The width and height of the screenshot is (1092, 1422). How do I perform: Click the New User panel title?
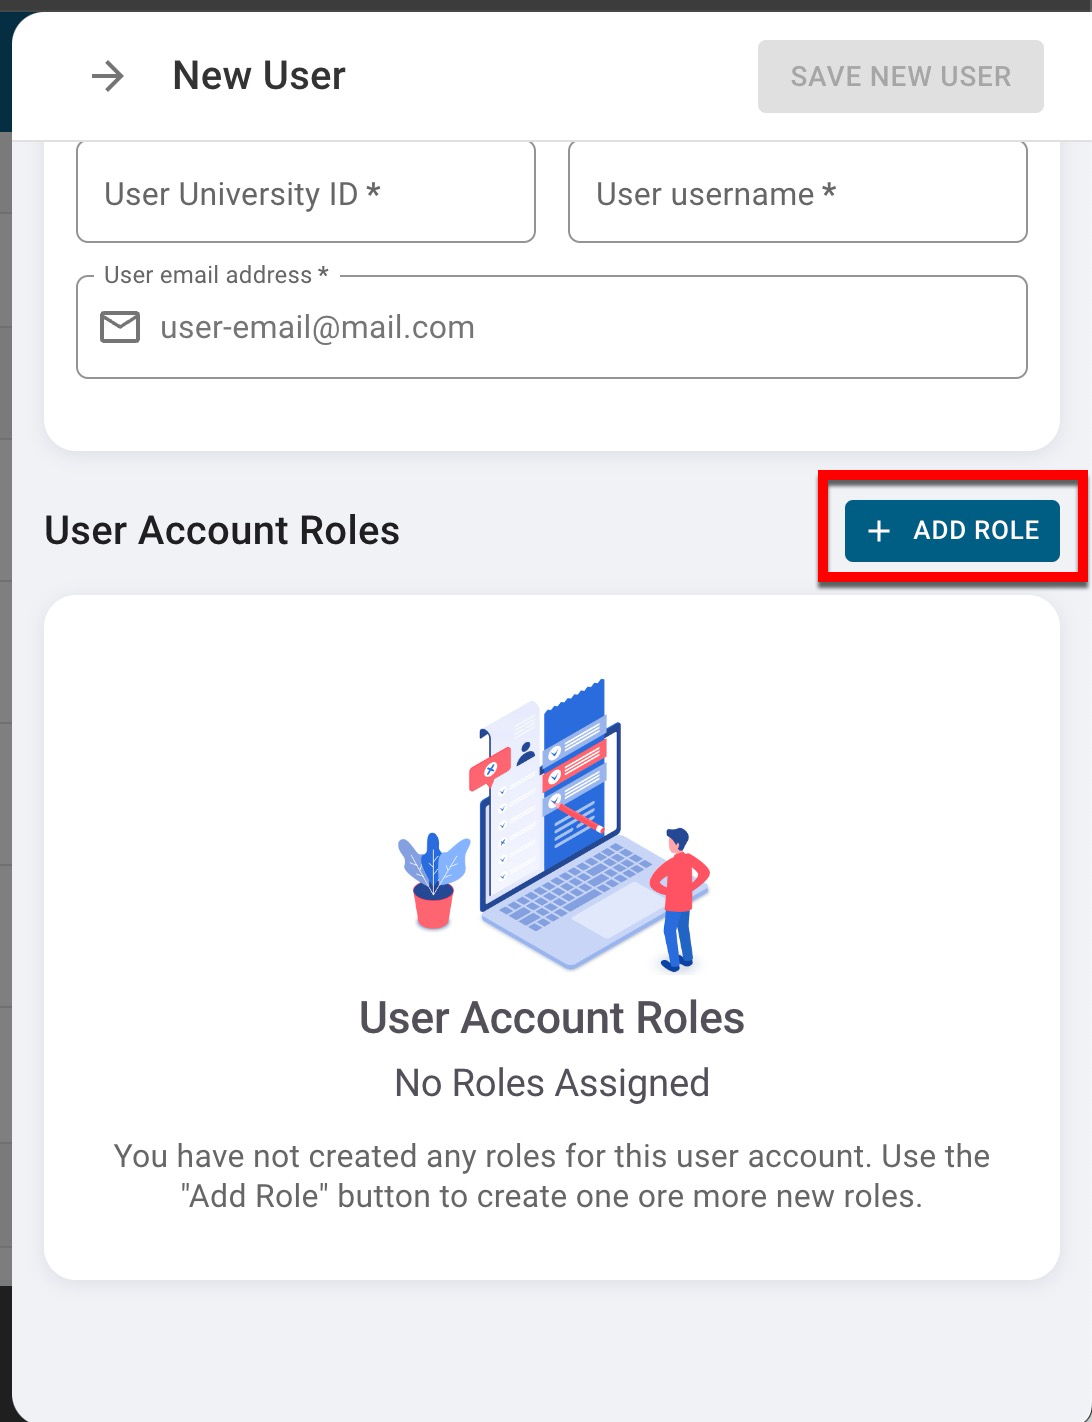pyautogui.click(x=259, y=76)
